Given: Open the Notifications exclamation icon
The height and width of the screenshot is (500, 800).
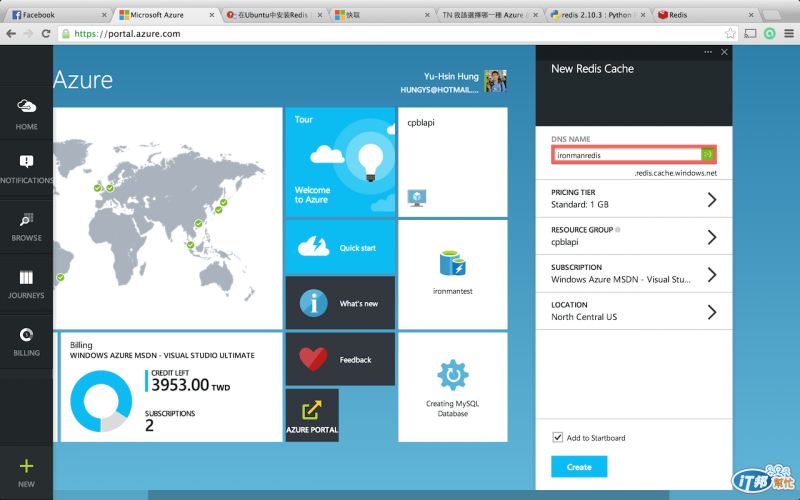Looking at the screenshot, I should [x=26, y=162].
